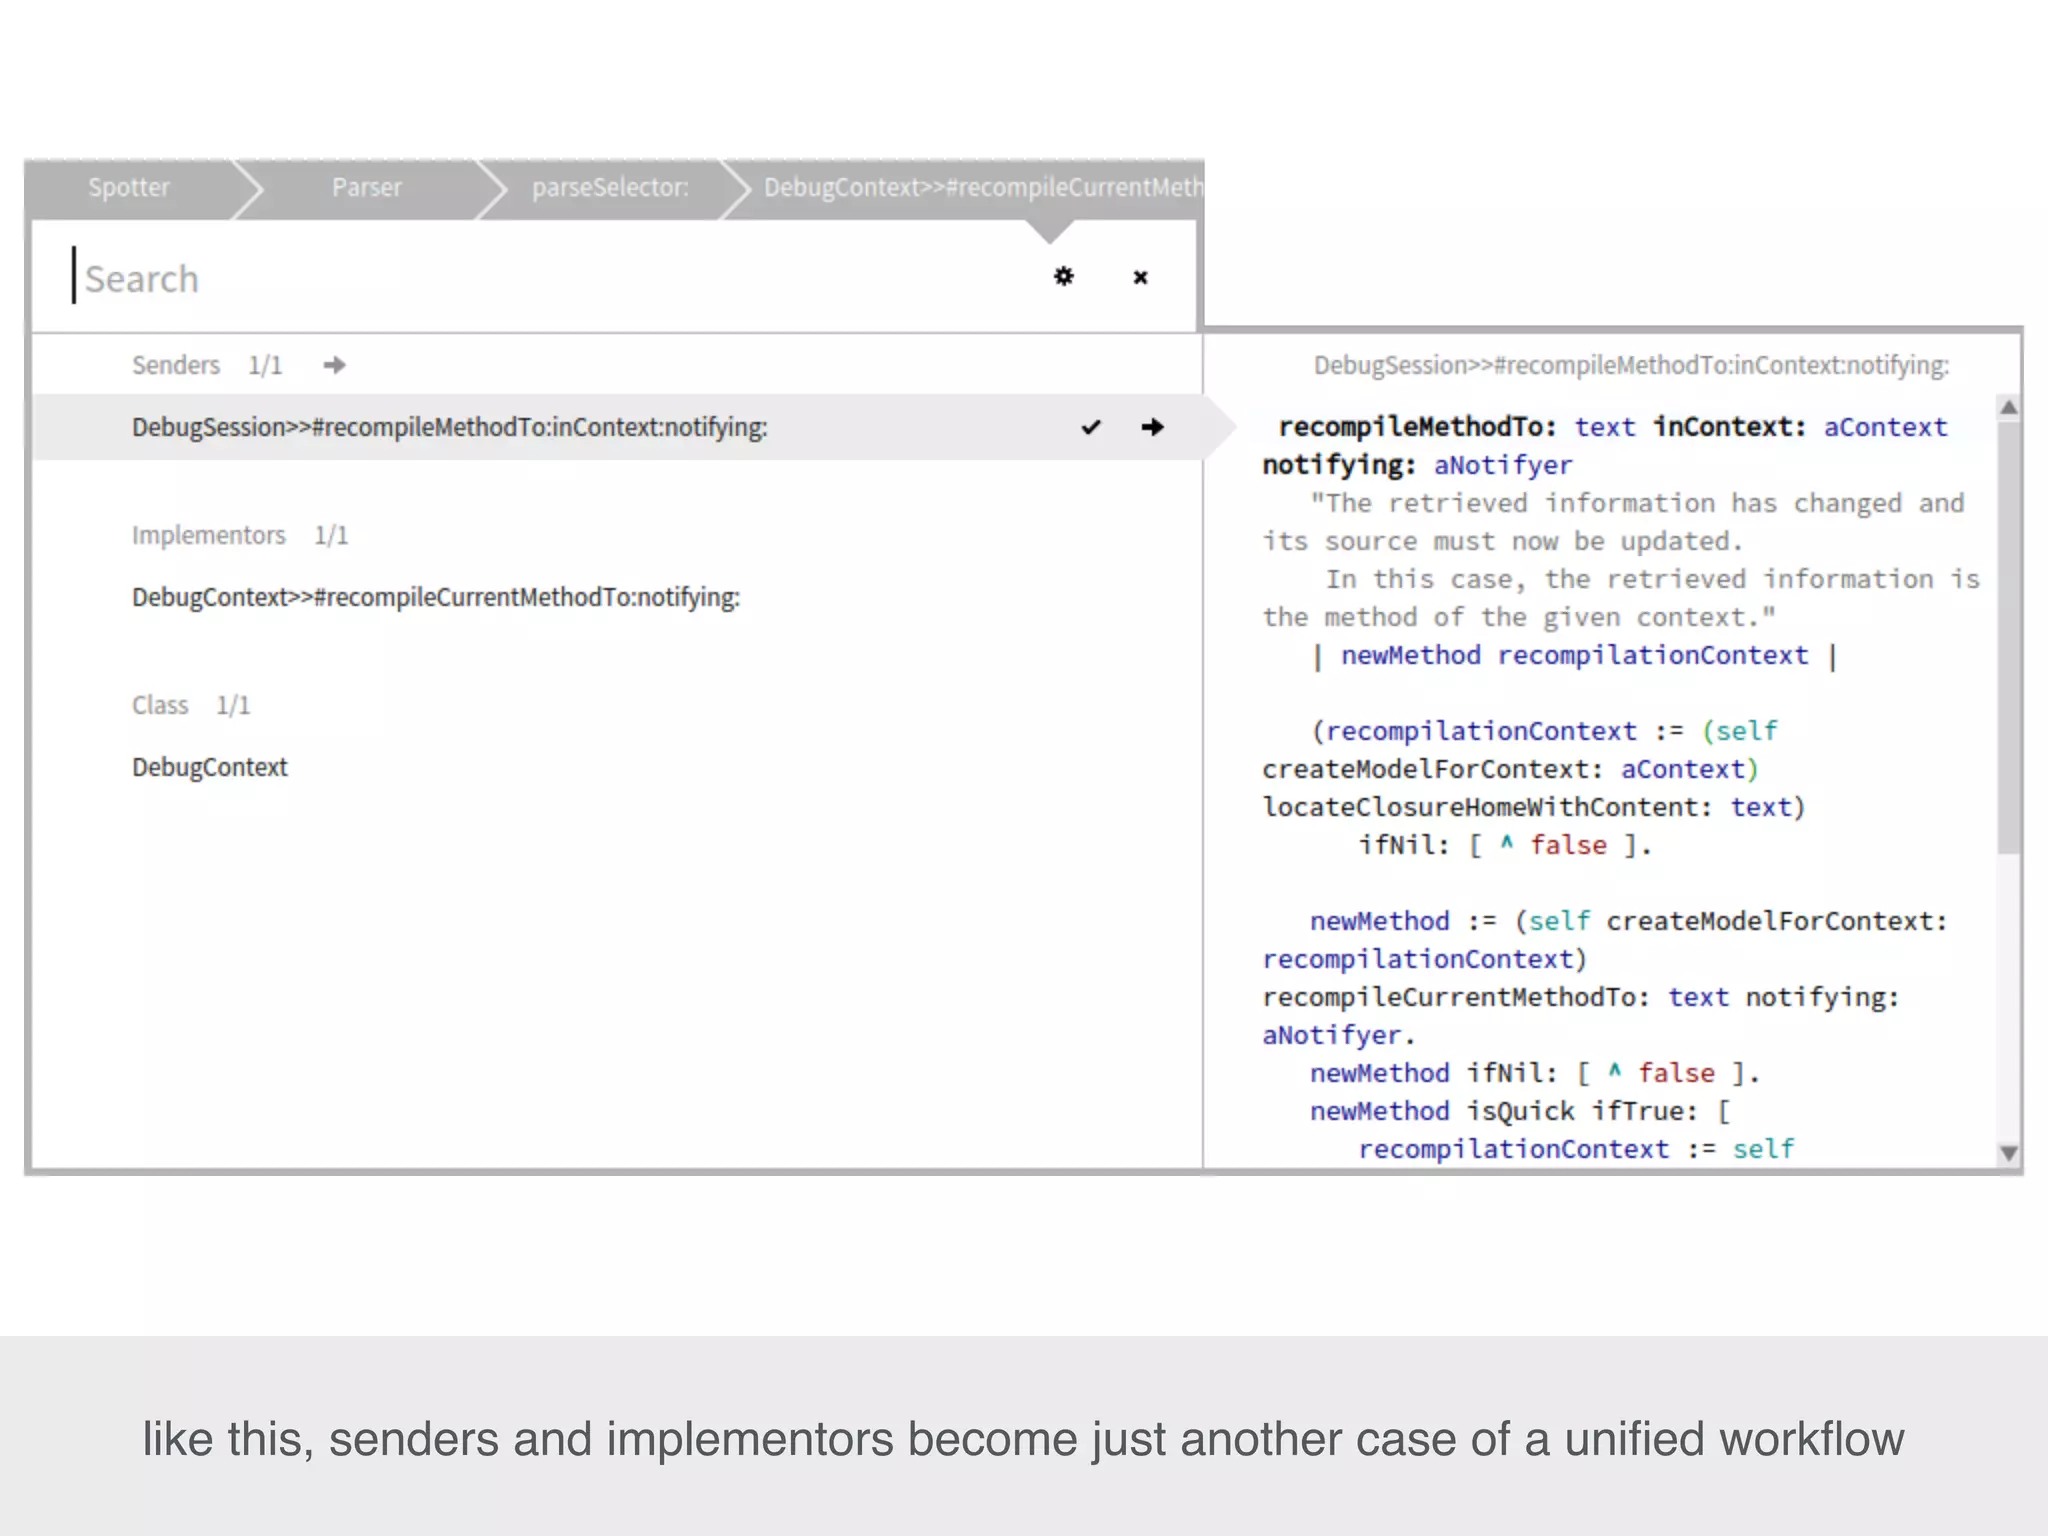Screen dimensions: 2048x1536
Task: Select the DebugSession>>#recompileMethodTo:inContext:notifying: sender row
Action: click(x=616, y=427)
